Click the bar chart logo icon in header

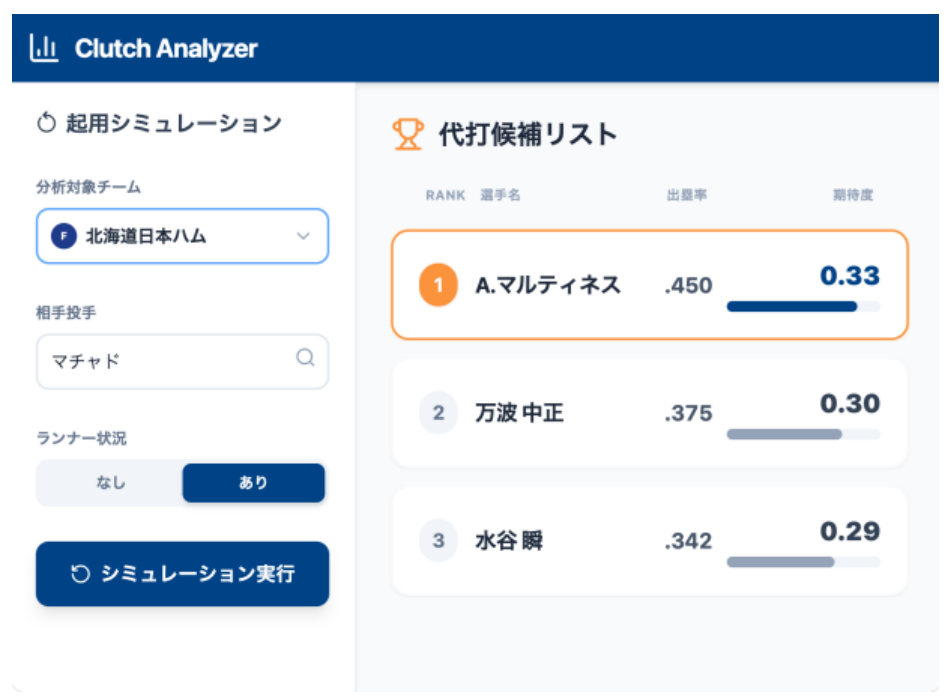pyautogui.click(x=44, y=47)
